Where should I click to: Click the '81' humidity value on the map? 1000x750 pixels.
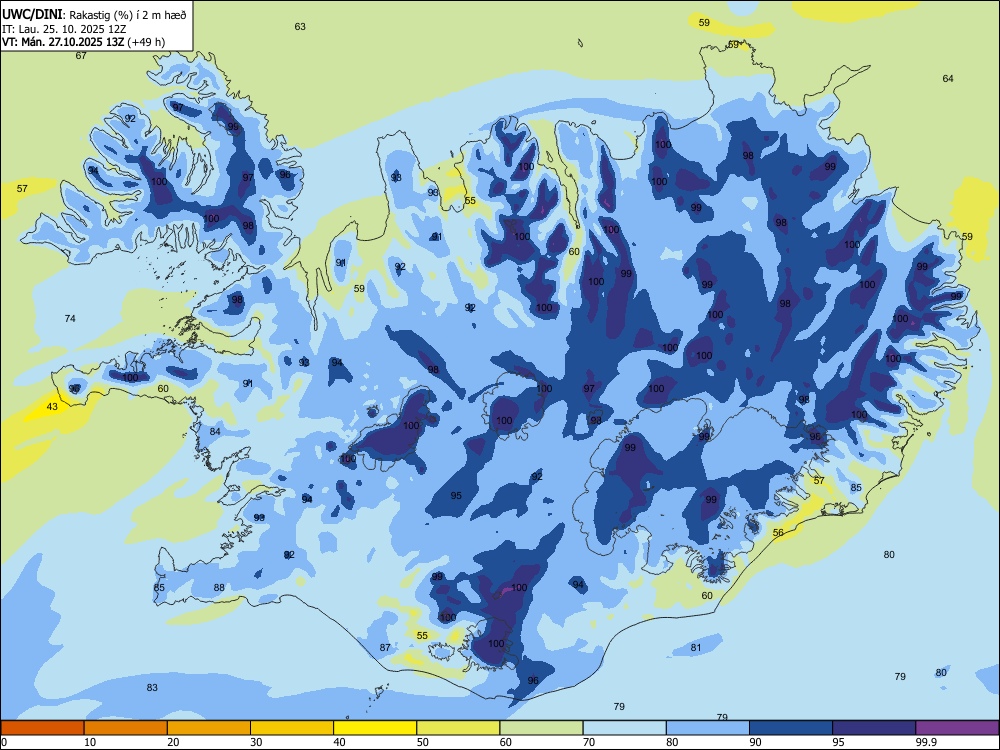[x=696, y=647]
